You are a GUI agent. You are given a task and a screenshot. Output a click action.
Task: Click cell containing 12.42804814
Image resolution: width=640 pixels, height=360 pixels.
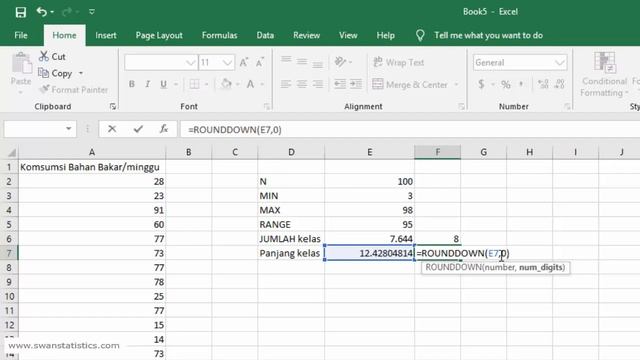[x=369, y=253]
